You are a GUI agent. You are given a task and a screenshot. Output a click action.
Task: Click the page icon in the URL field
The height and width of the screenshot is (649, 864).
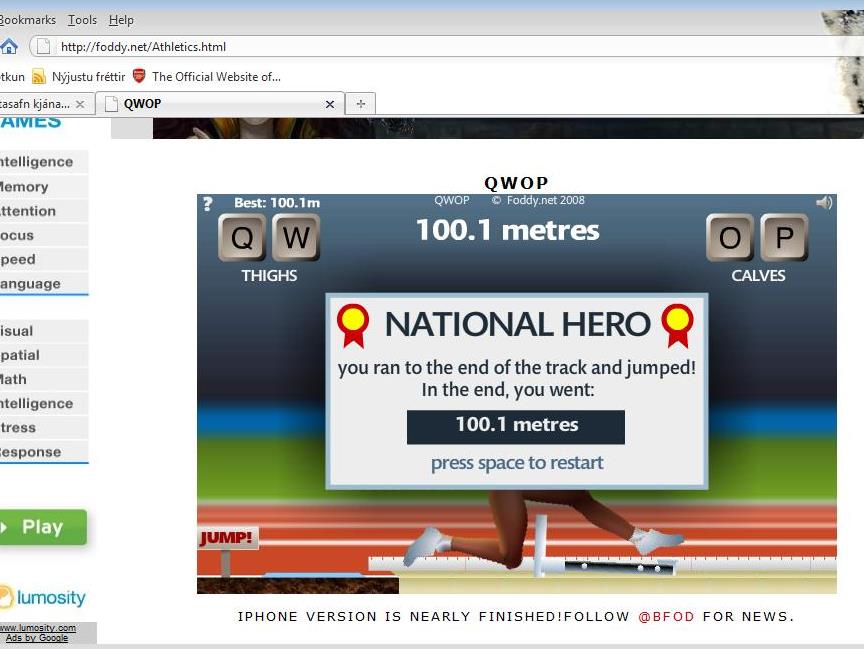pyautogui.click(x=43, y=47)
